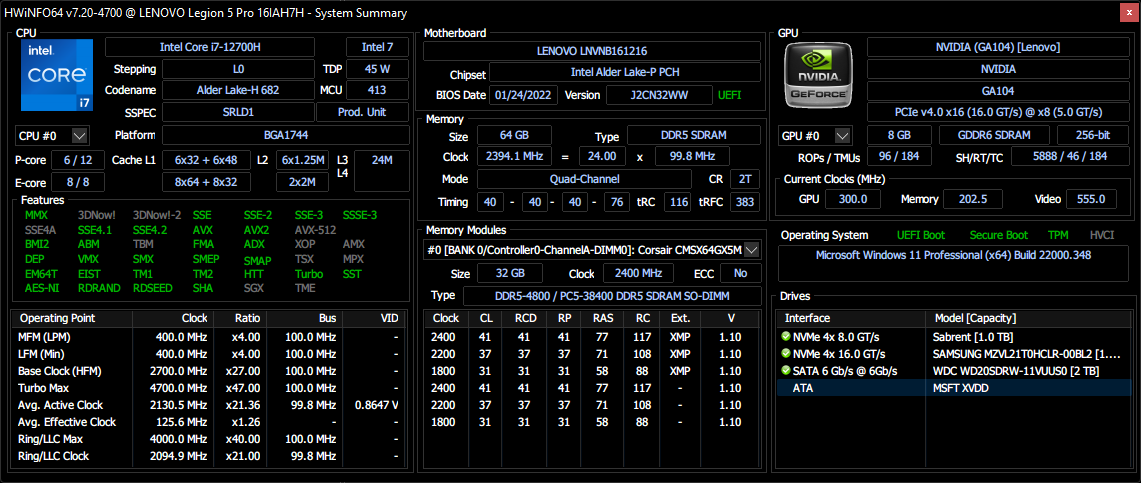
Task: Click the Model [Capacity] column header
Action: point(1029,318)
